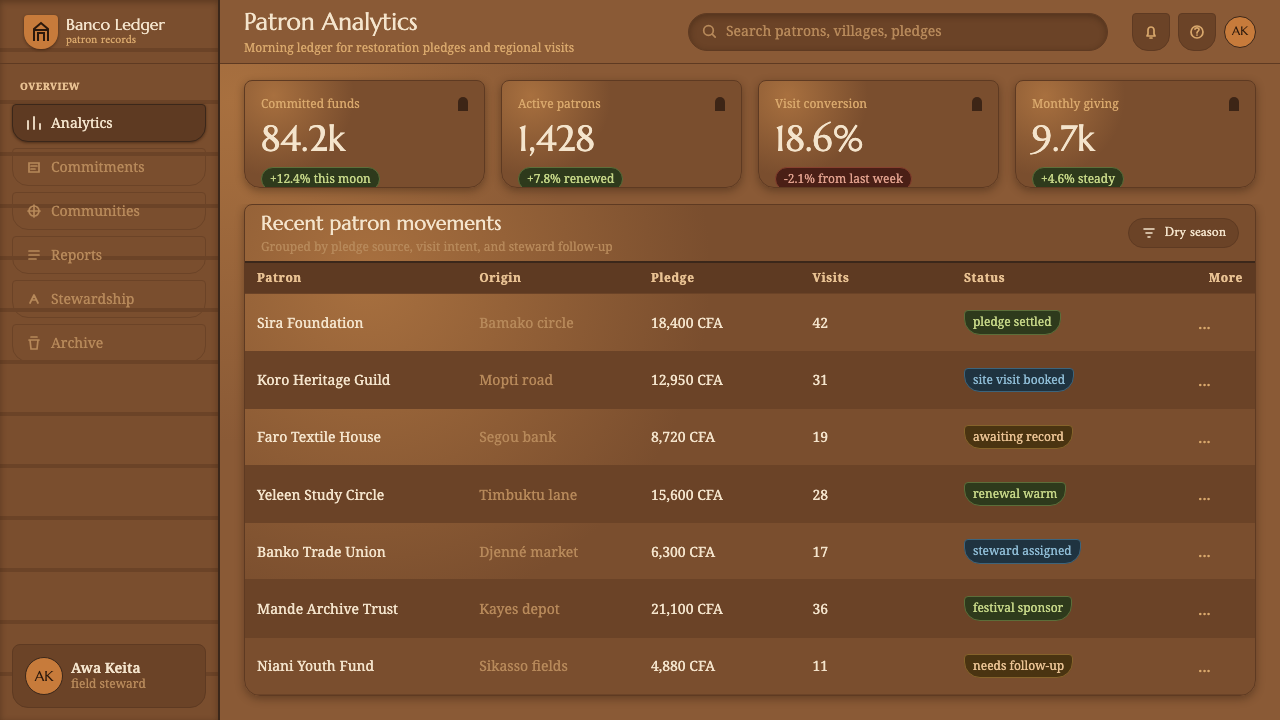Click the needs follow-up status badge
1280x720 pixels.
point(1018,666)
